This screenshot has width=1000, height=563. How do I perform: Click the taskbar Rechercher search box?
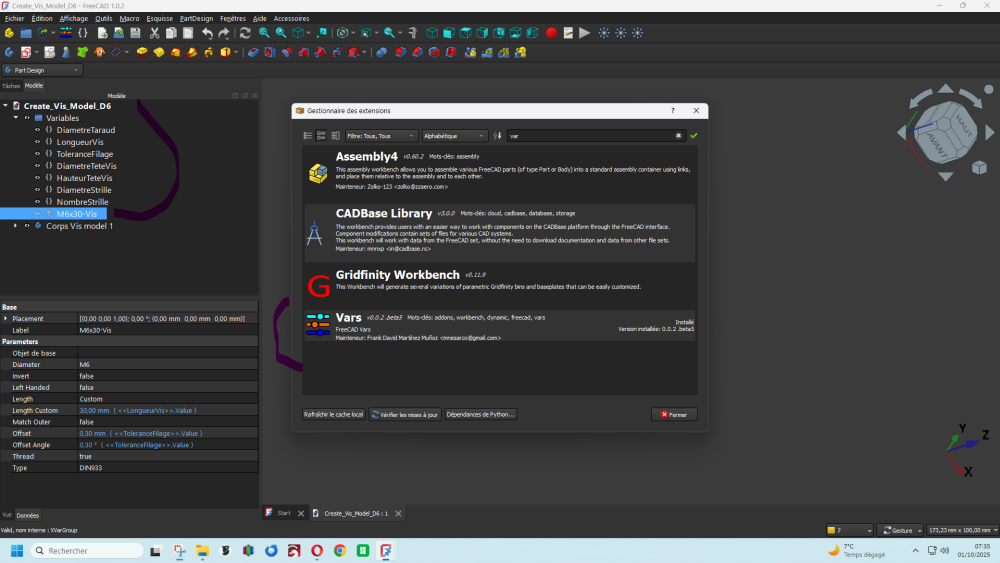(87, 550)
